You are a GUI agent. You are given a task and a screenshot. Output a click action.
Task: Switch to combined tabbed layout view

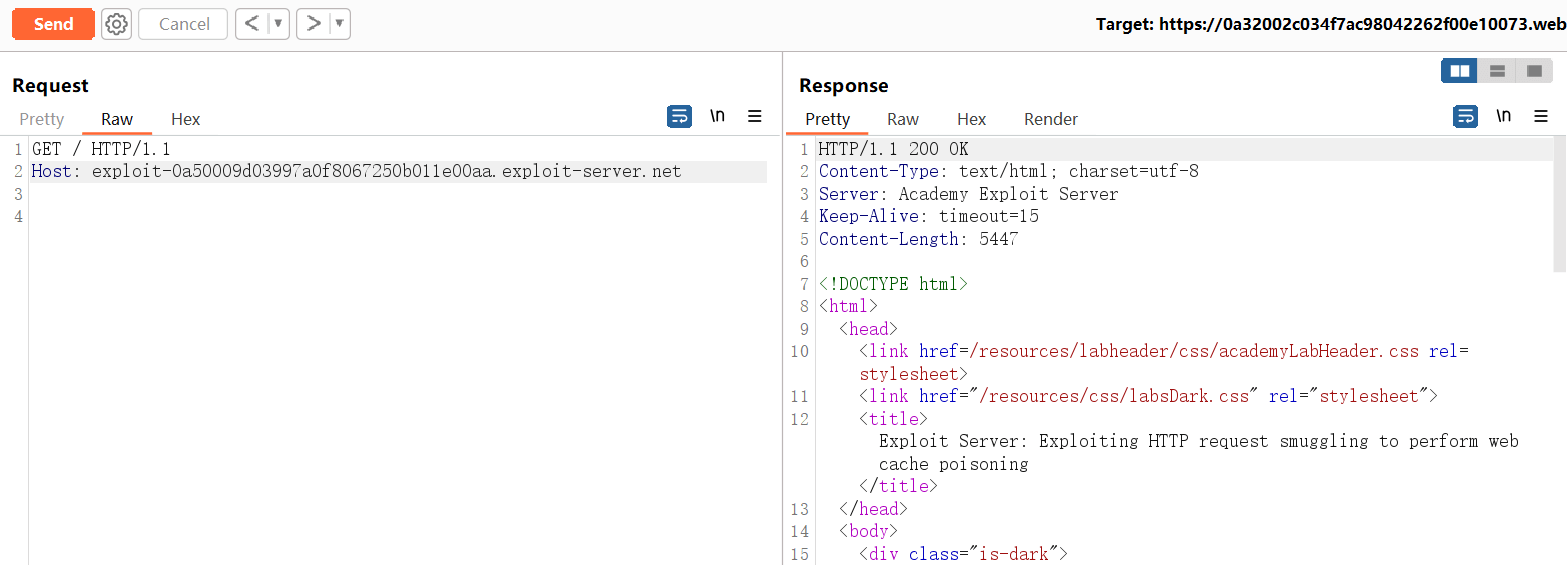coord(1534,71)
